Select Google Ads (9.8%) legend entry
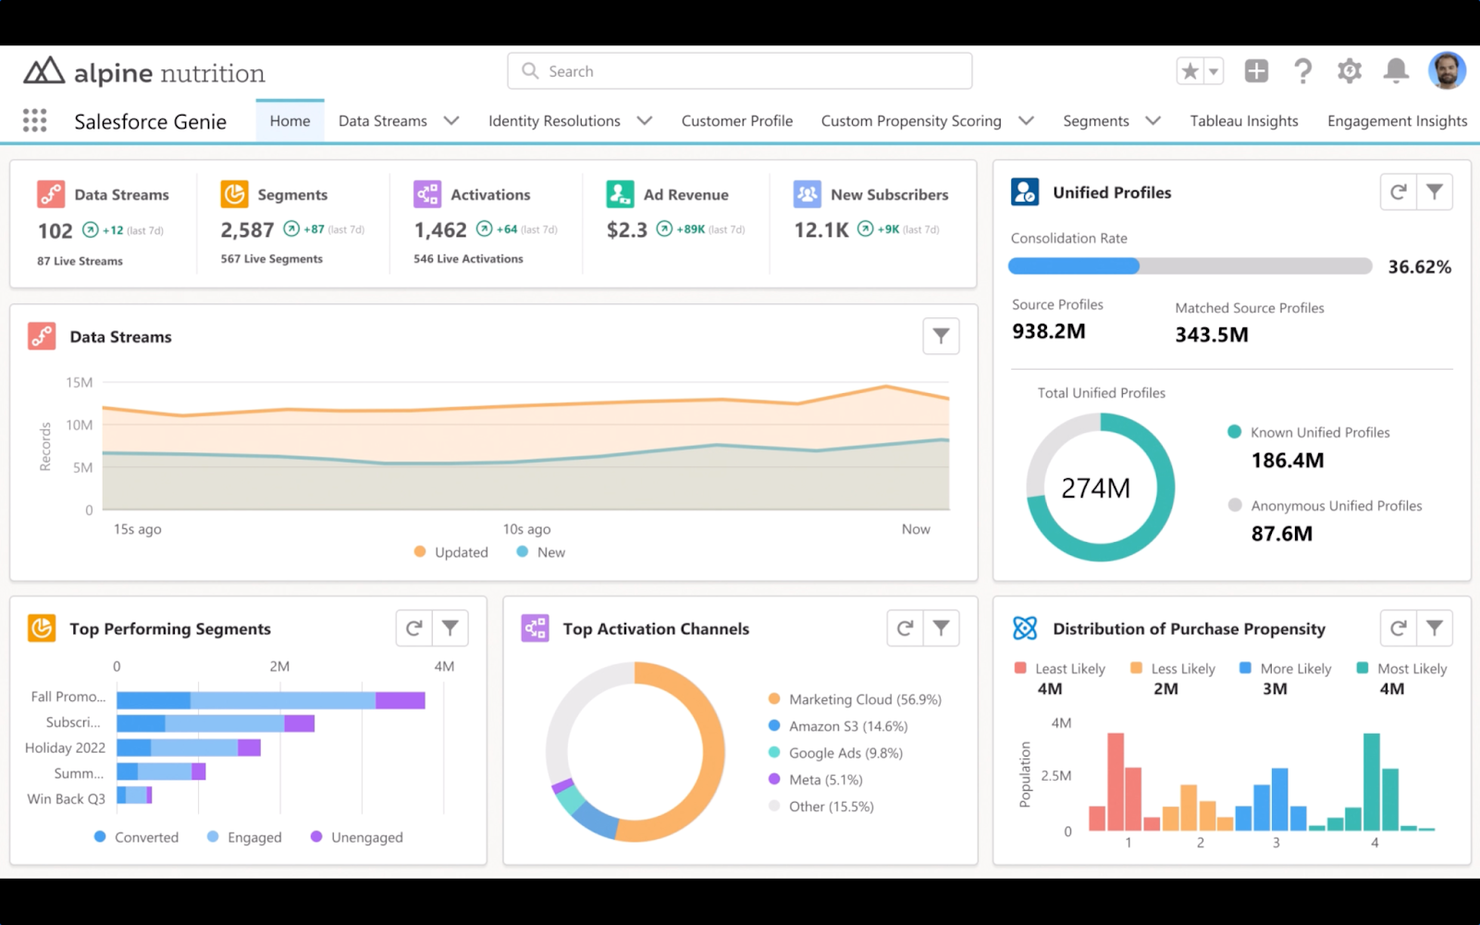1480x925 pixels. coord(835,753)
